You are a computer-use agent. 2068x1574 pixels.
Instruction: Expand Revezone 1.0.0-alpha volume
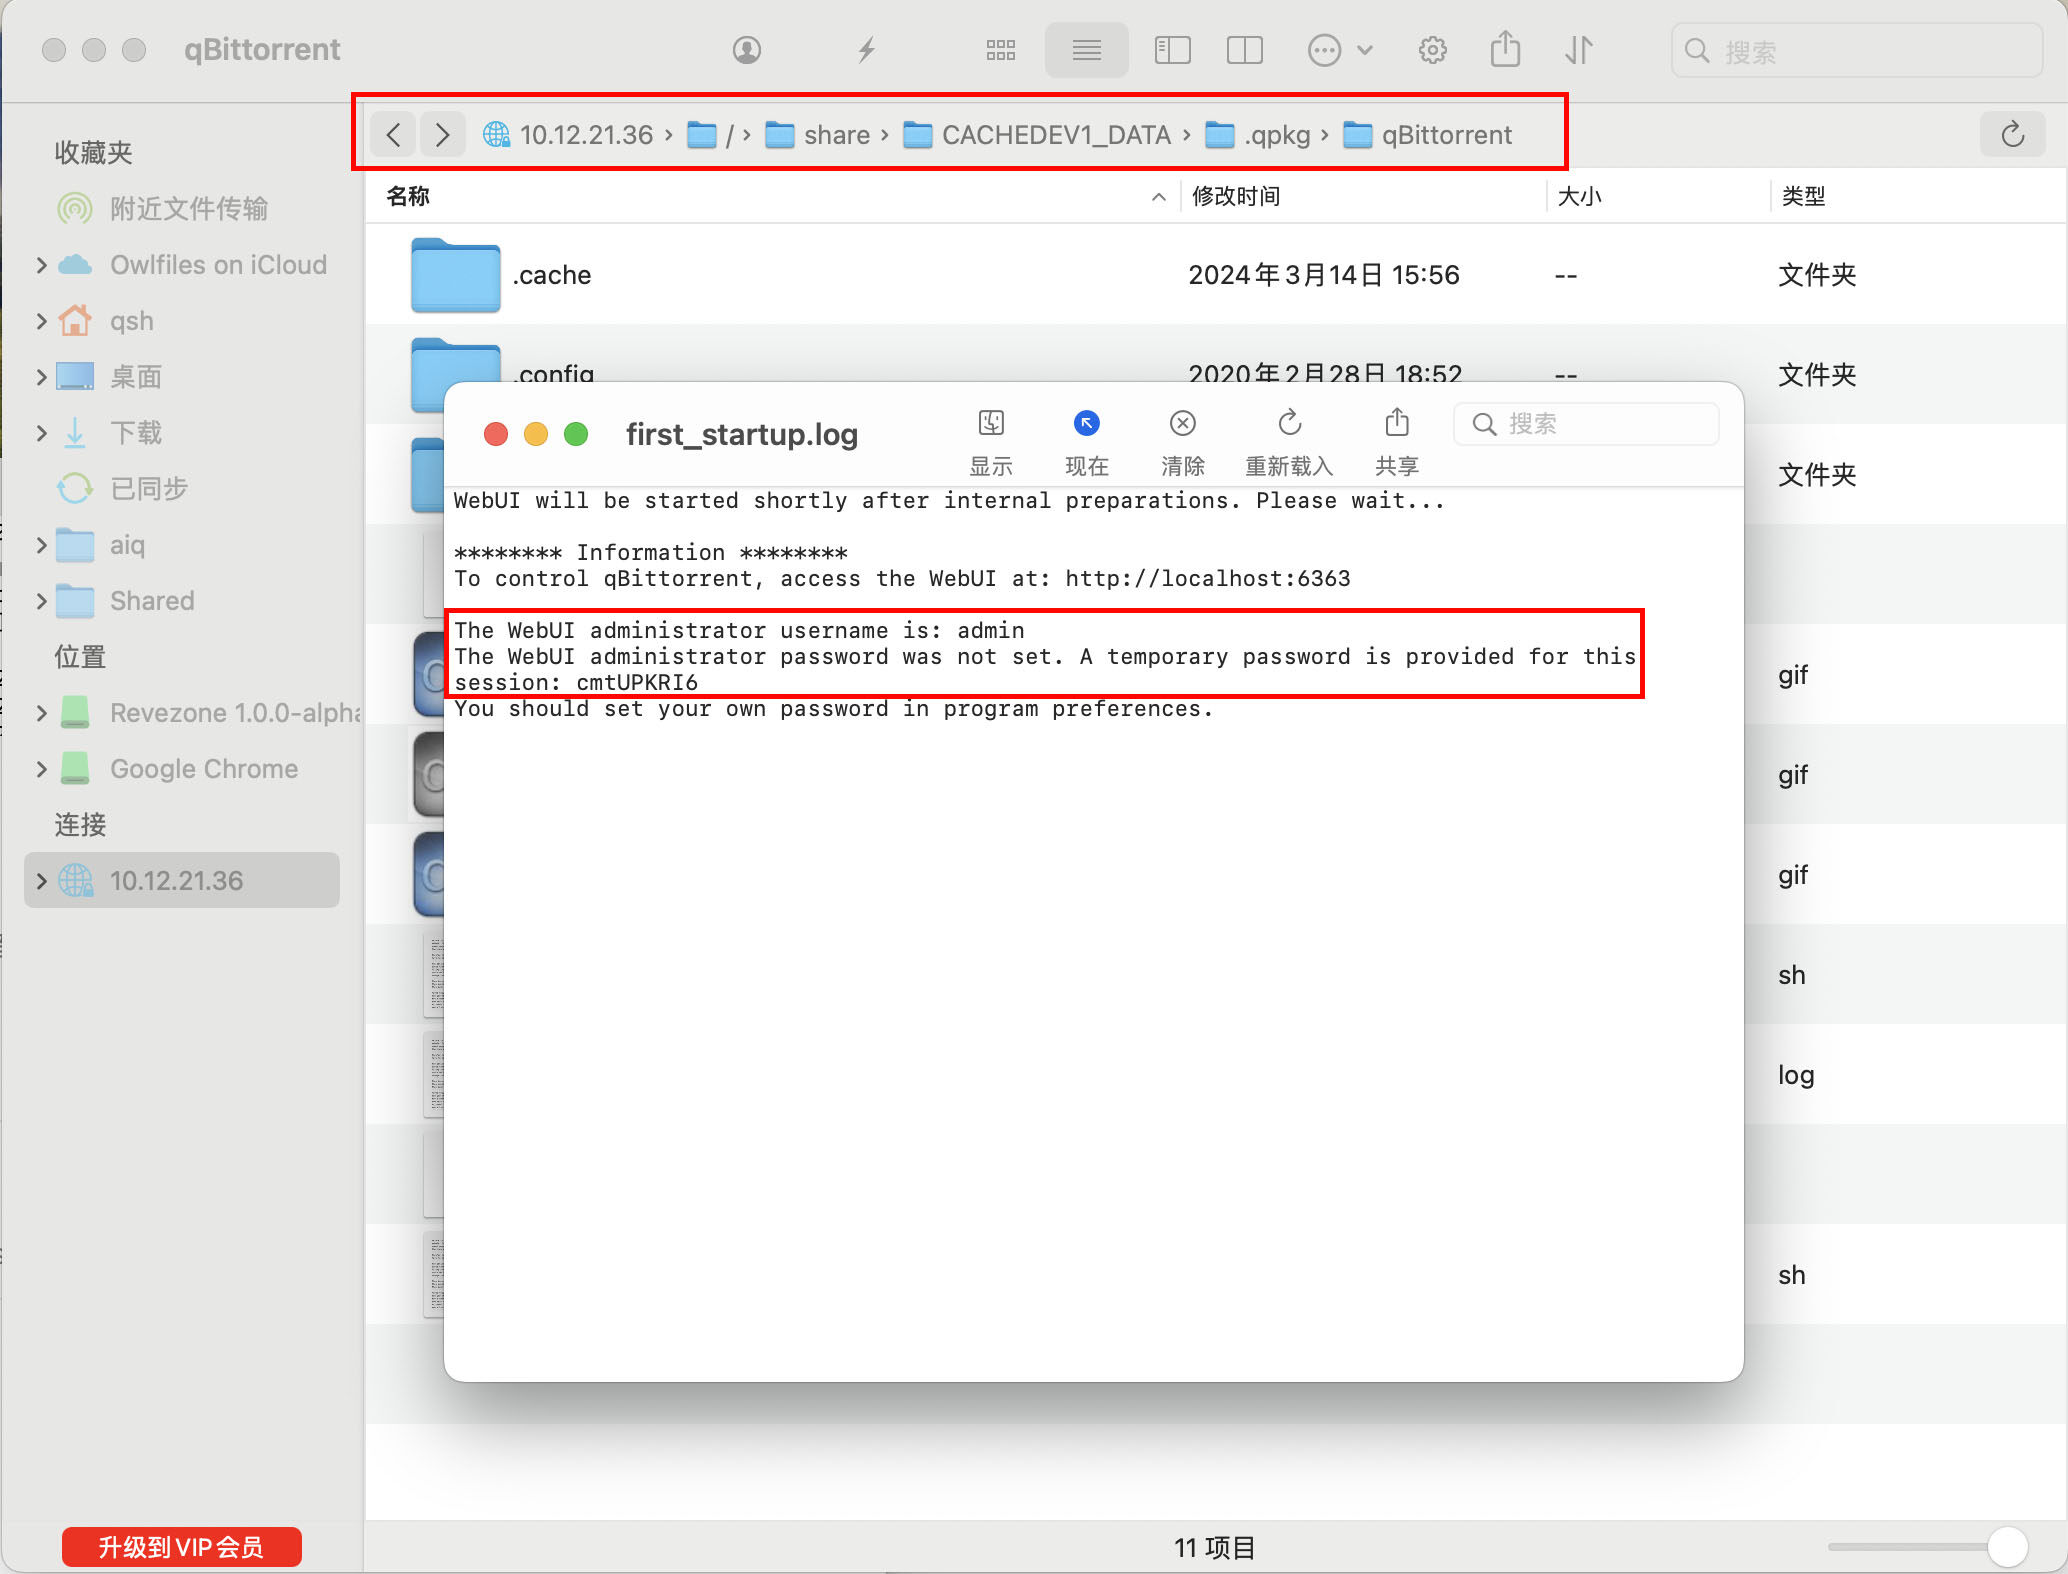(41, 713)
